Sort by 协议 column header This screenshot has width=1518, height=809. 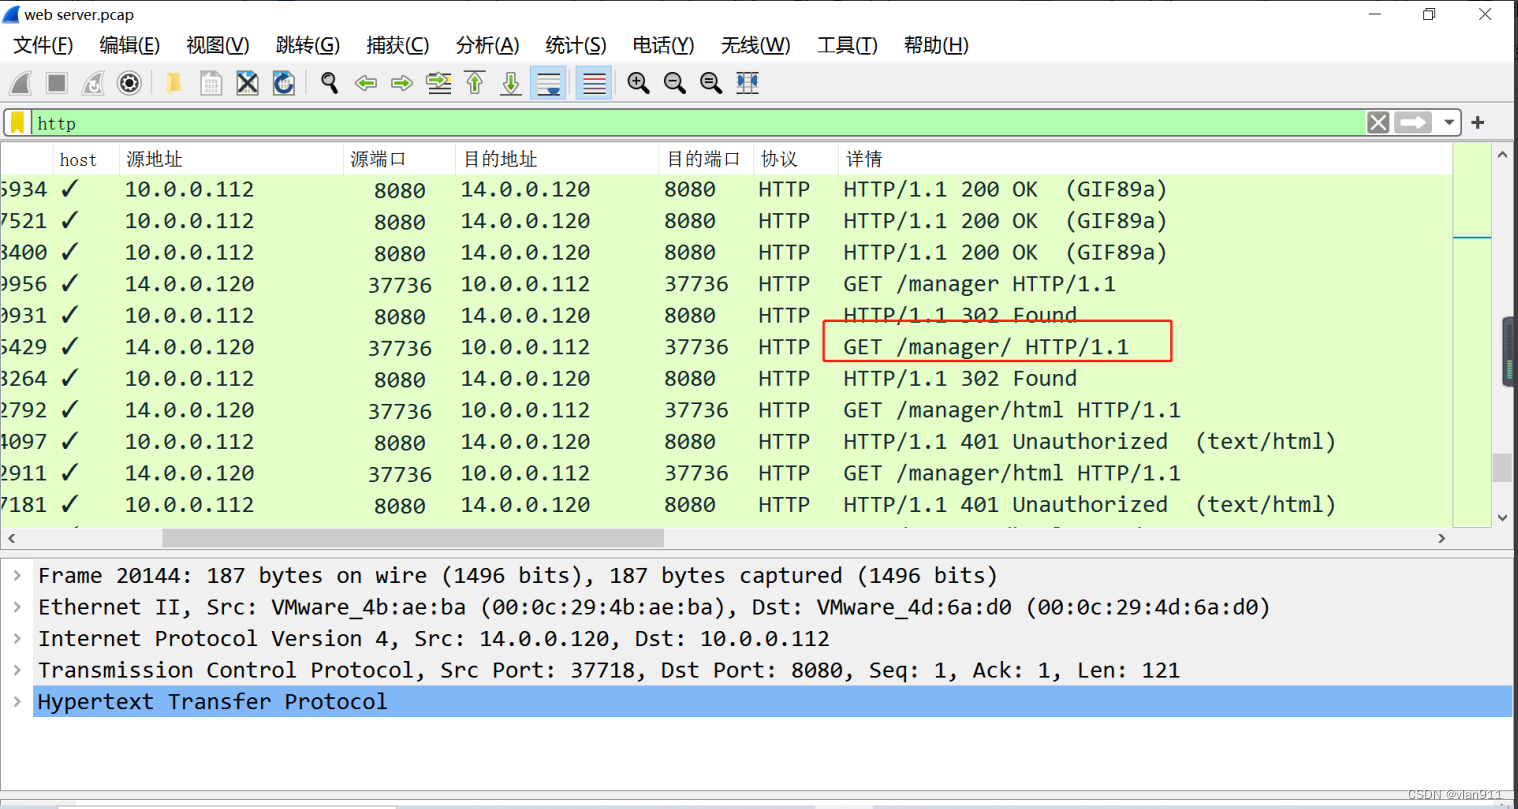(796, 159)
